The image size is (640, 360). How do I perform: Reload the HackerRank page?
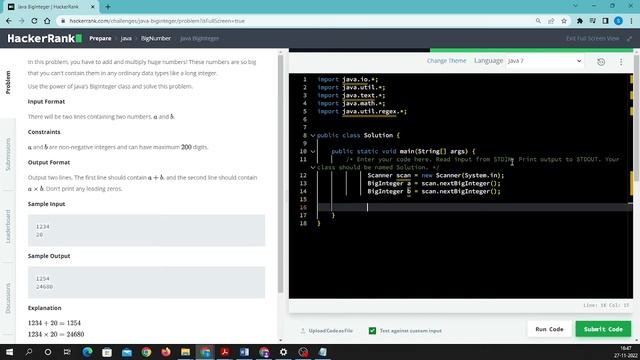point(34,21)
